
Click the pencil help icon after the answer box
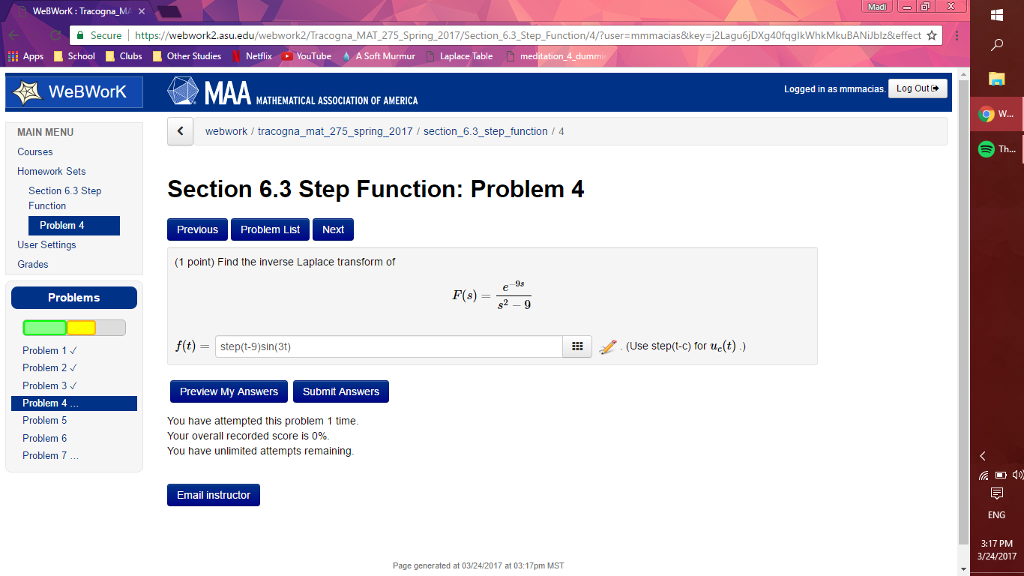(606, 346)
